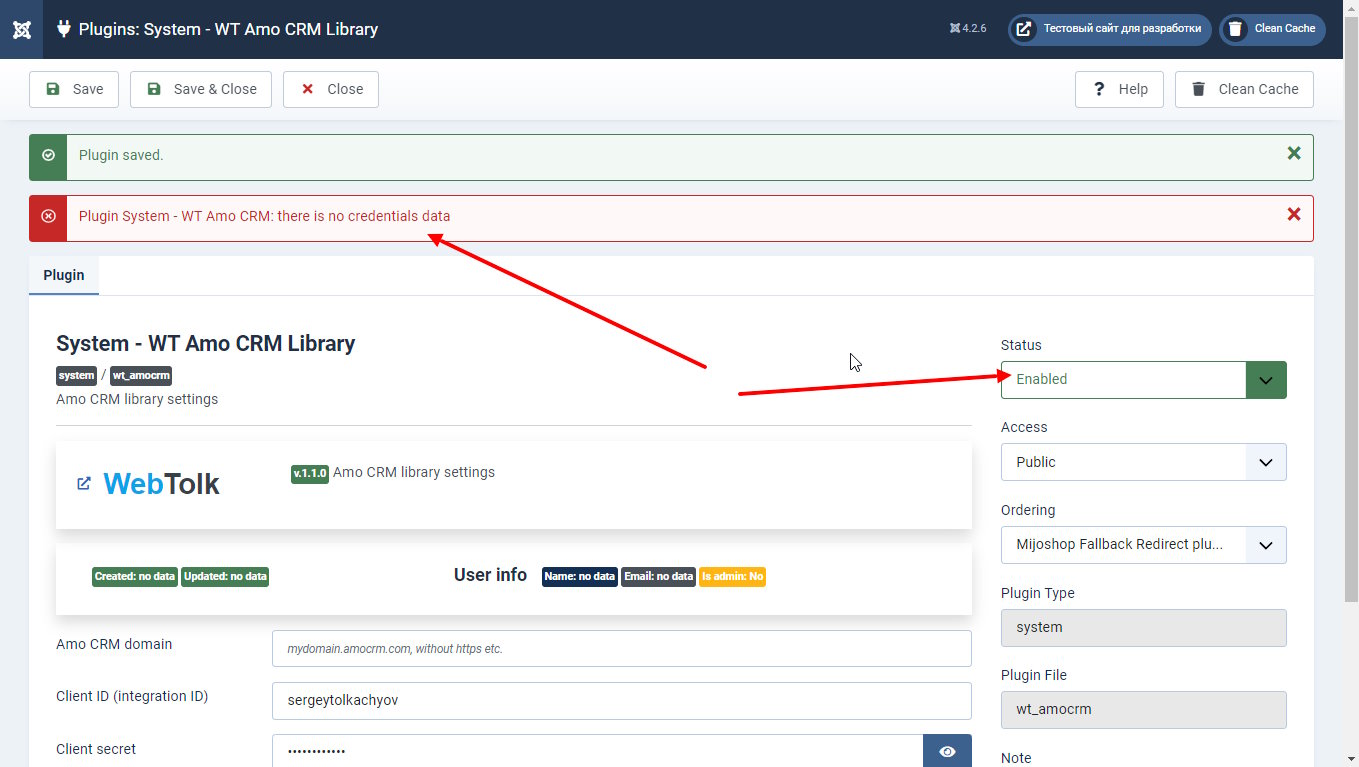Viewport: 1359px width, 767px height.
Task: Click the Joomla logo icon
Action: click(22, 29)
